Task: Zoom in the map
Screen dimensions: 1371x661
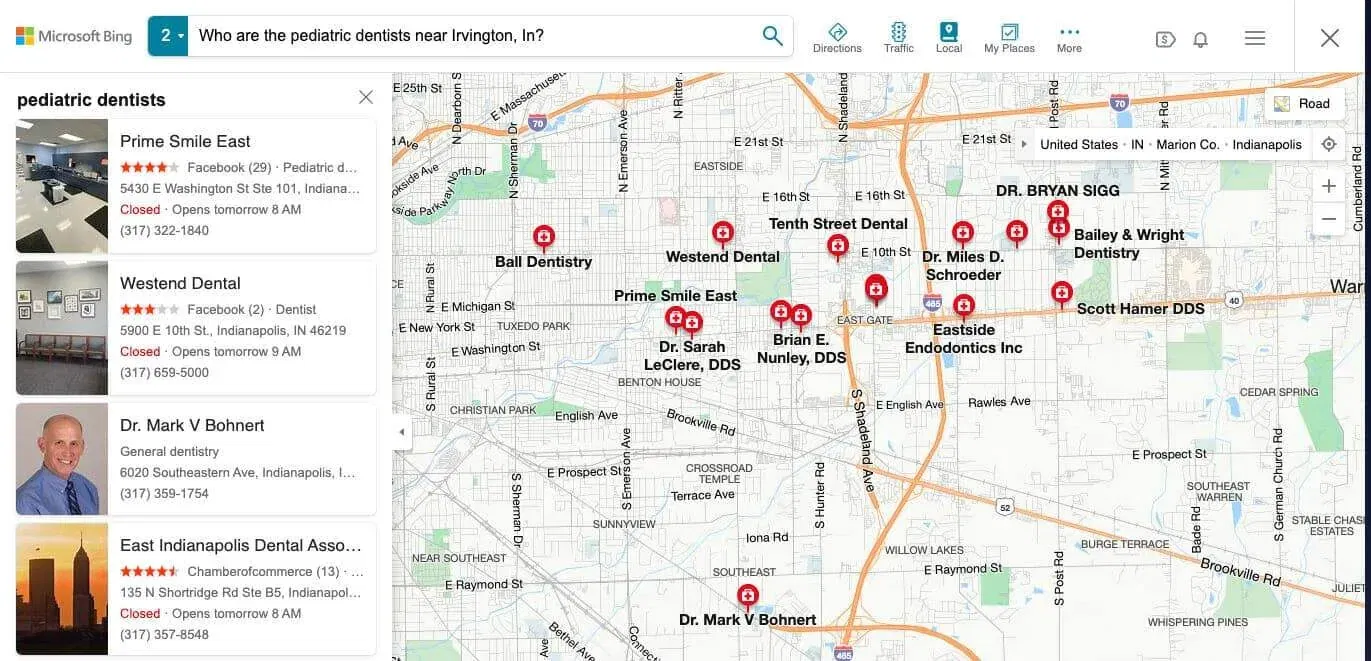Action: [1328, 186]
